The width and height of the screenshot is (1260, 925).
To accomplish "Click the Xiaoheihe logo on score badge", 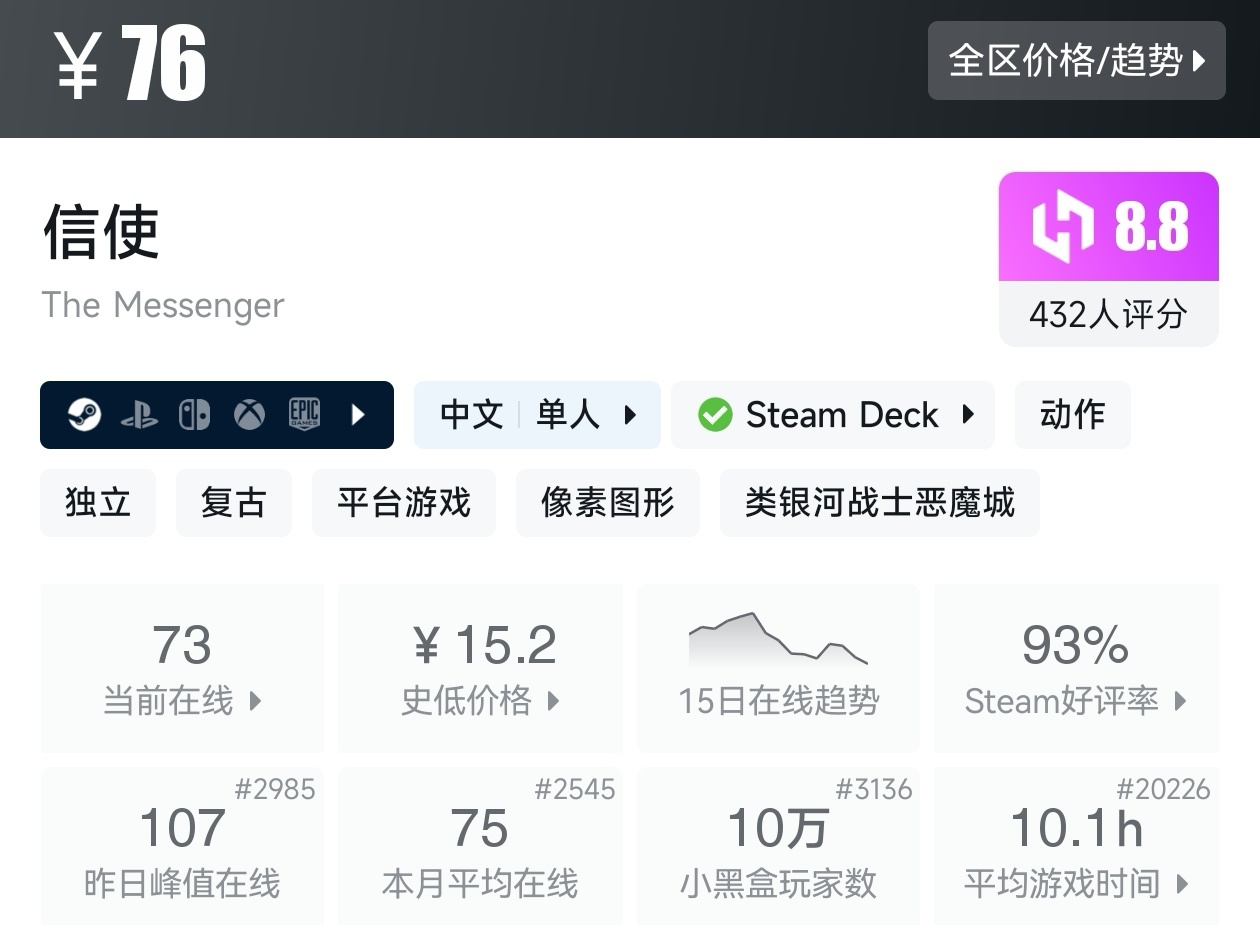I will point(1062,227).
